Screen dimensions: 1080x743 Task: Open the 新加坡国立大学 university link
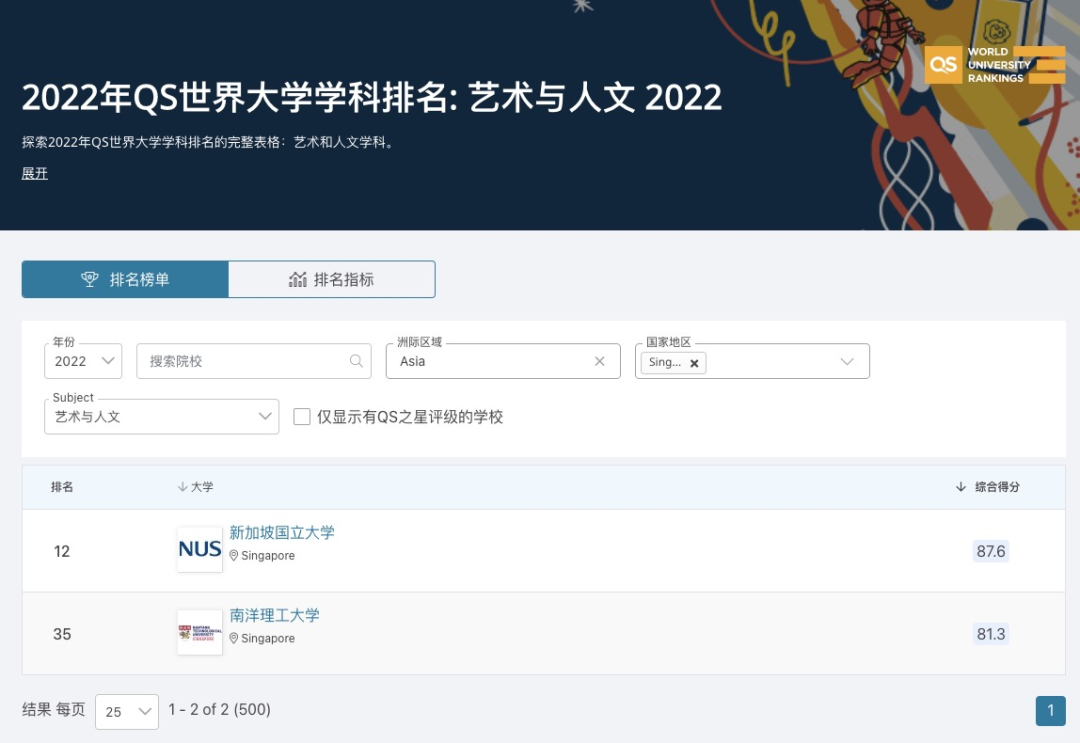pos(282,532)
